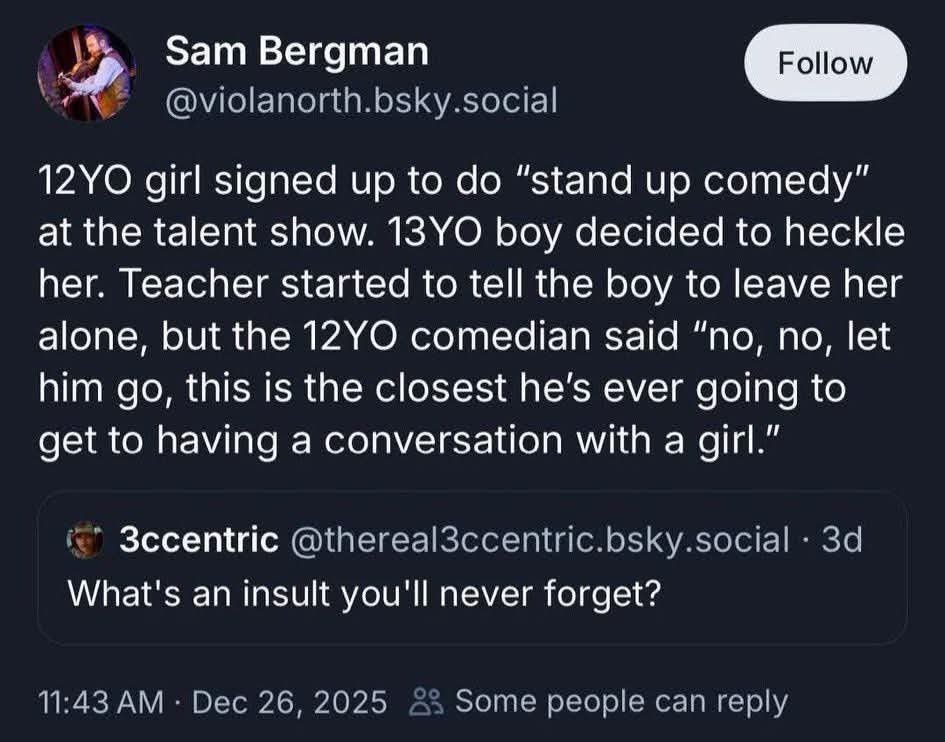Open quoted text "What's an insult you'll never forget?"
Screen dimensions: 945x742
(x=363, y=592)
